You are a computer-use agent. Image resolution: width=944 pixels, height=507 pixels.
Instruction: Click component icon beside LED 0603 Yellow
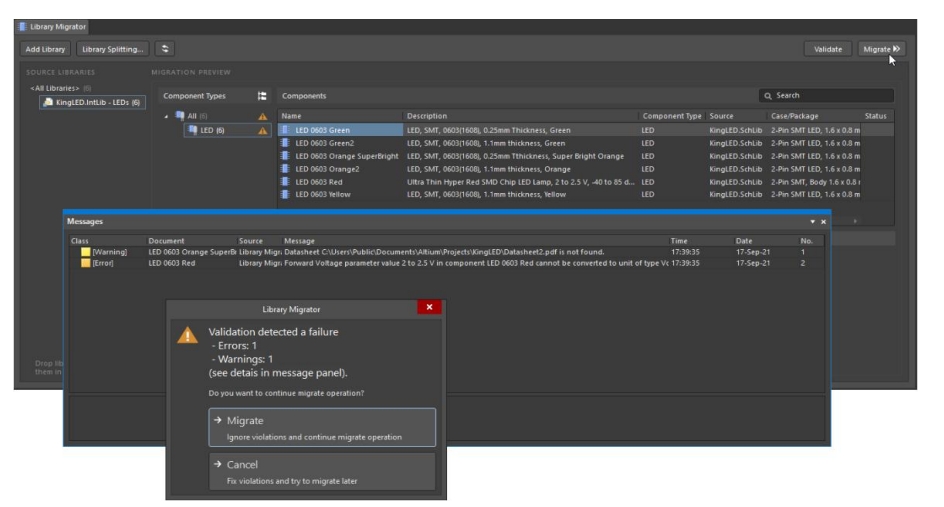click(x=285, y=194)
